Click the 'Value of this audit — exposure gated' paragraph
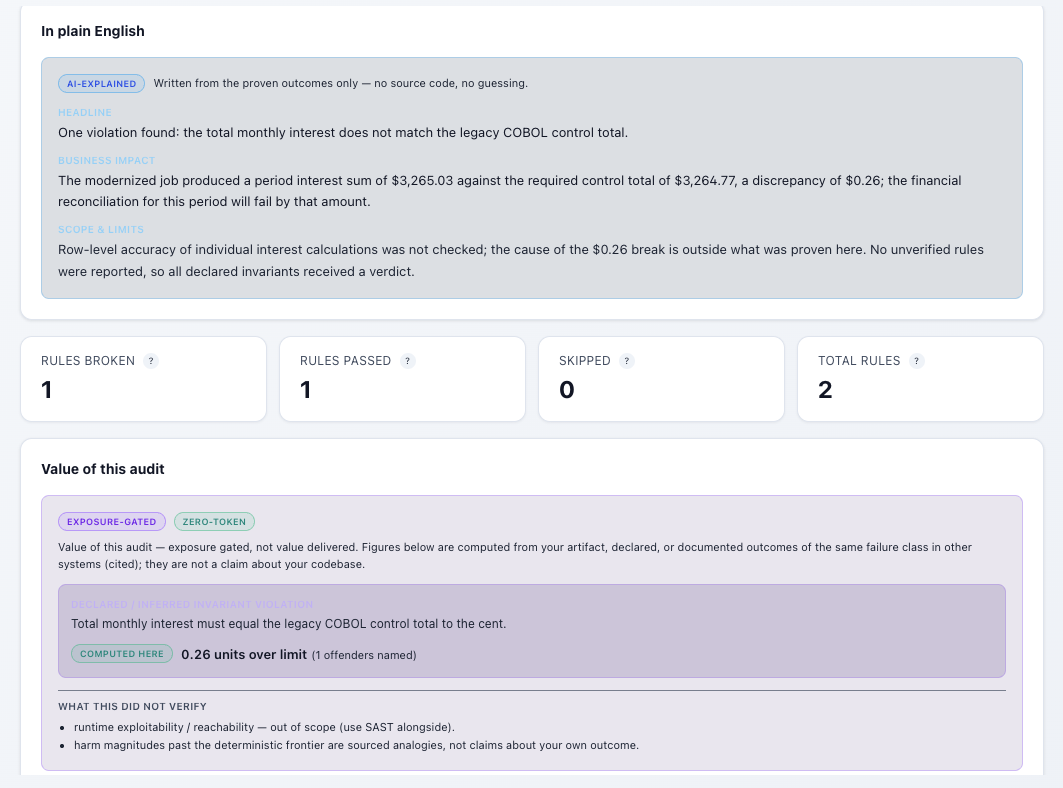Viewport: 1063px width, 788px height. click(x=515, y=556)
